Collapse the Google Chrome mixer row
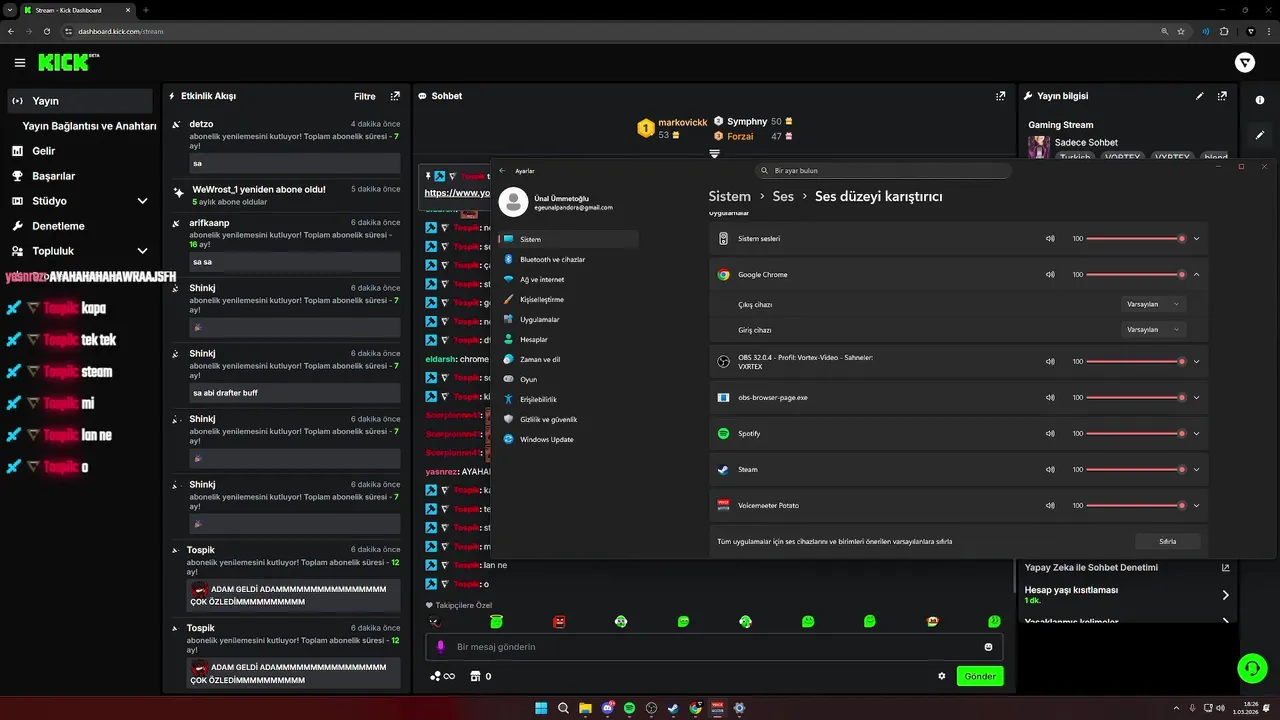The height and width of the screenshot is (720, 1280). click(1196, 274)
